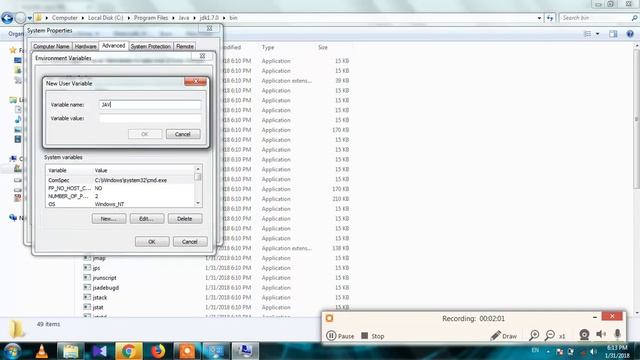Select jmap file in bin folder
Viewport: 640px width, 360px height.
tap(99, 258)
